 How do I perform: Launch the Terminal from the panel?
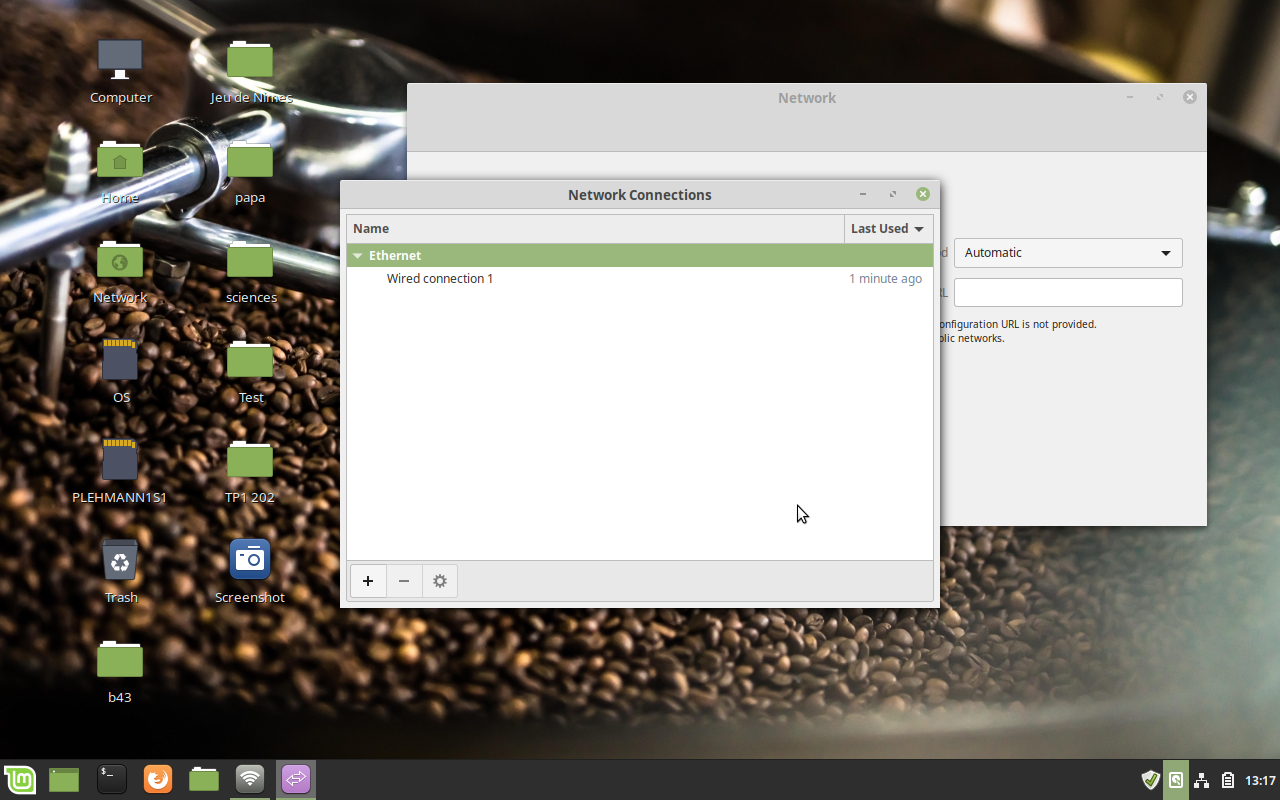111,779
